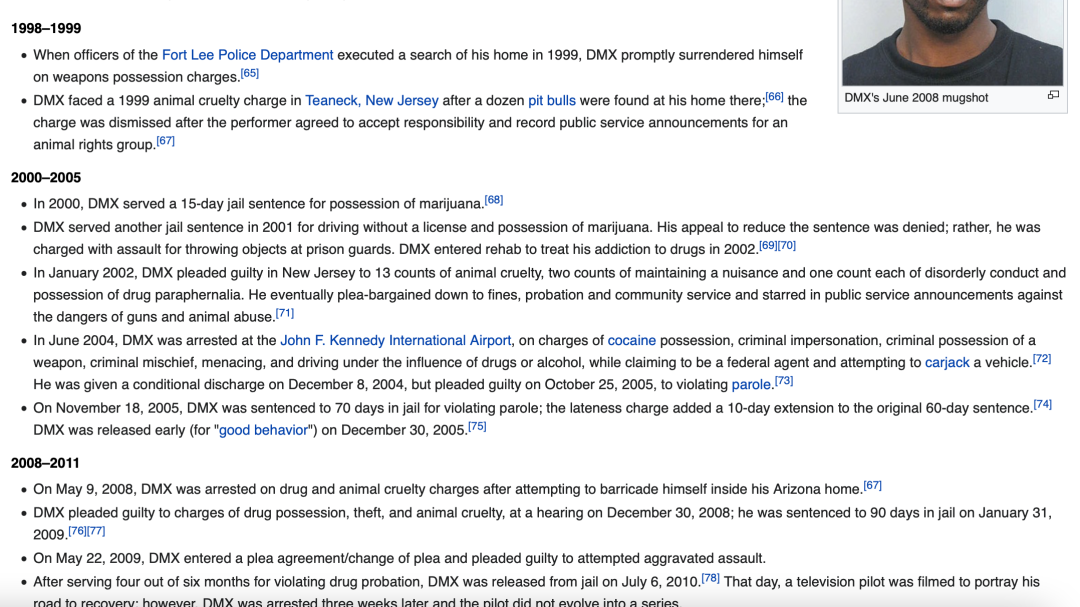Jump to citation 74 on 60-day sentence
The width and height of the screenshot is (1080, 607).
1042,404
